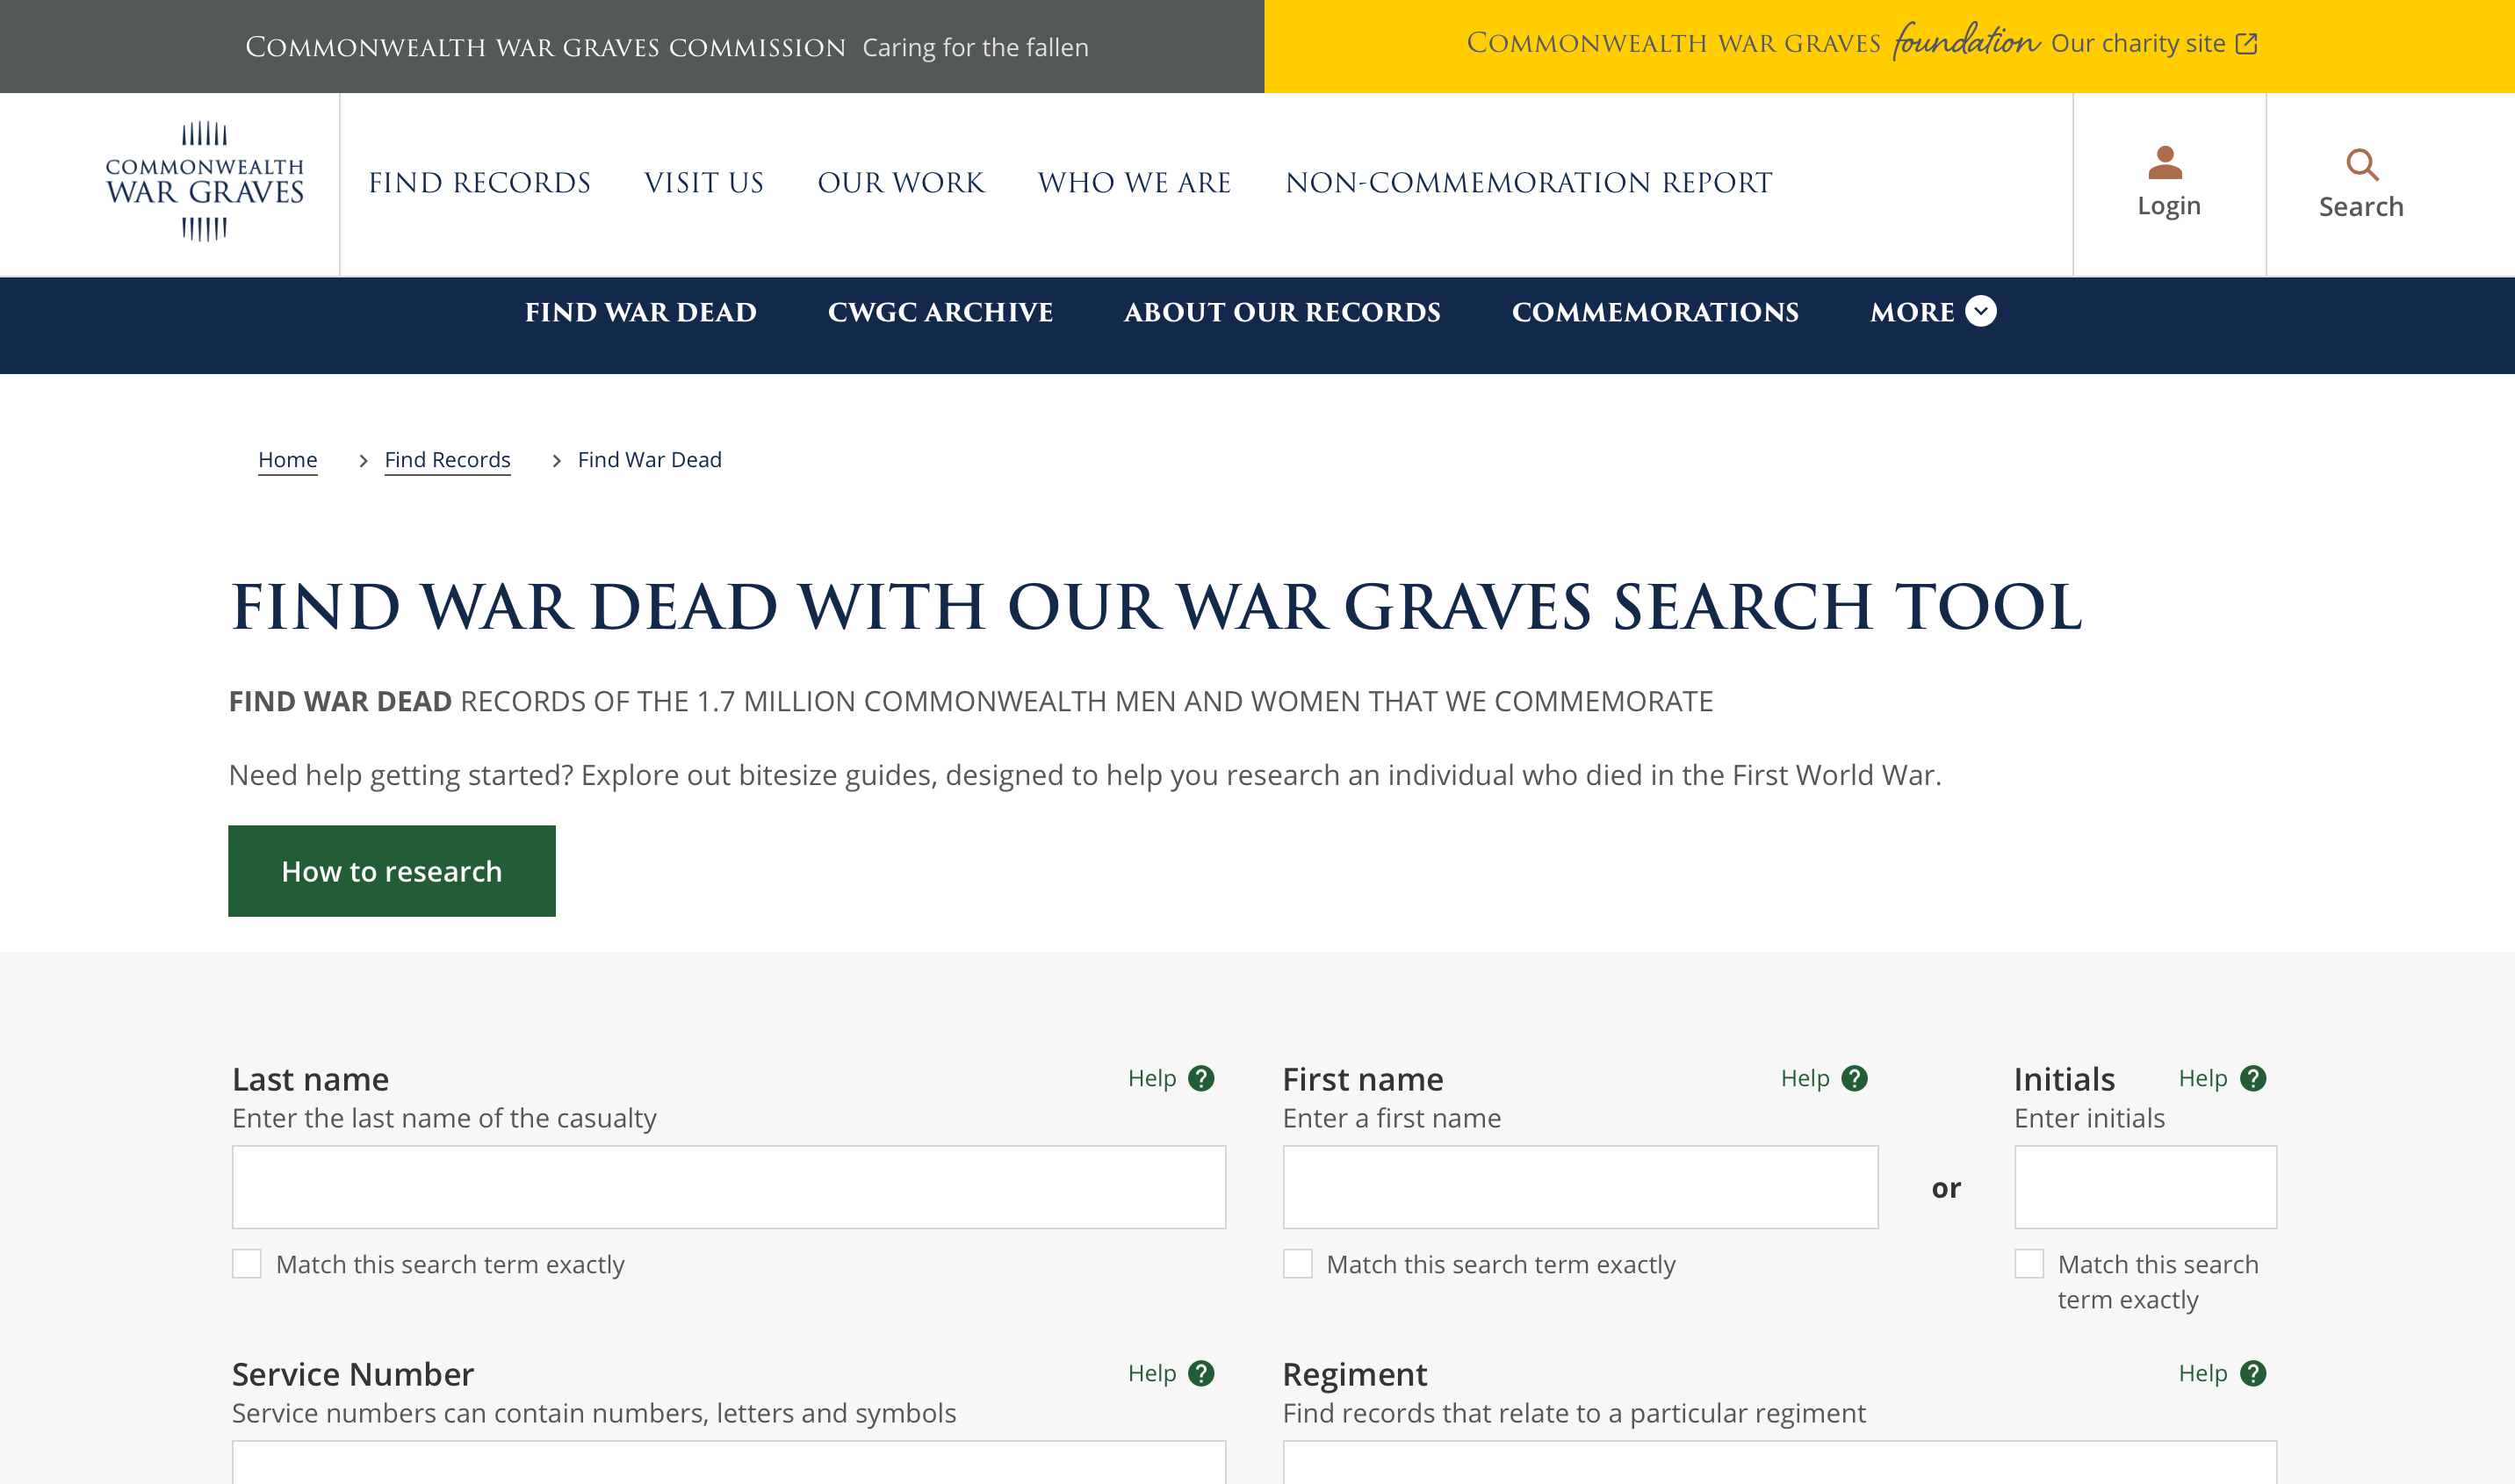Click the Service Number Help link
This screenshot has height=1484, width=2515.
click(x=1152, y=1374)
